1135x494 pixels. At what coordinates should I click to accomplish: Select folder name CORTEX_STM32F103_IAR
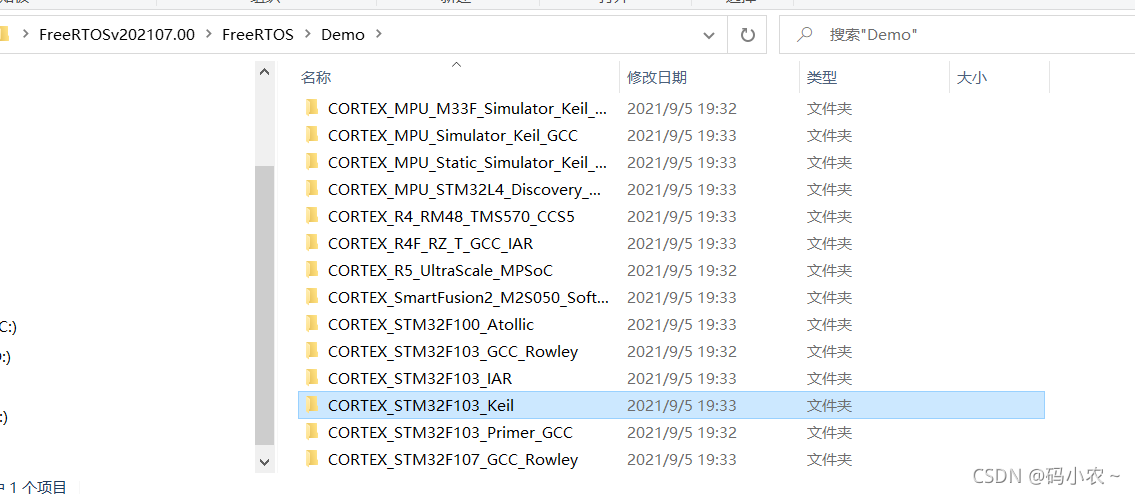[x=420, y=378]
